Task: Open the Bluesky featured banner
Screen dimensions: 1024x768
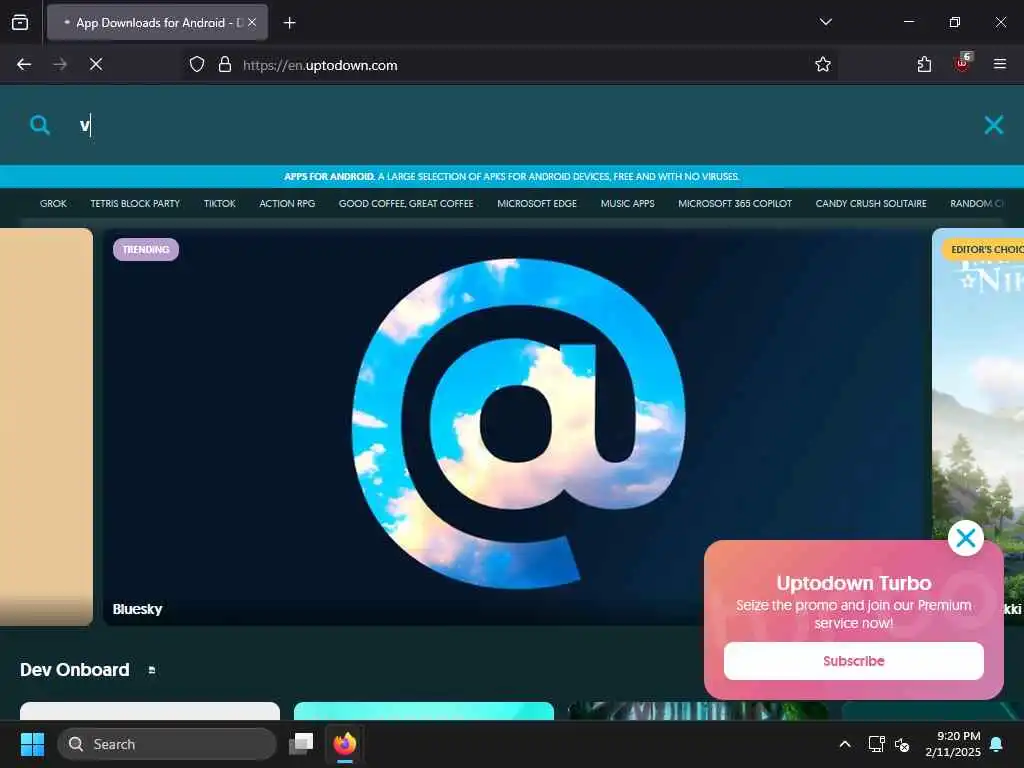Action: [x=516, y=427]
